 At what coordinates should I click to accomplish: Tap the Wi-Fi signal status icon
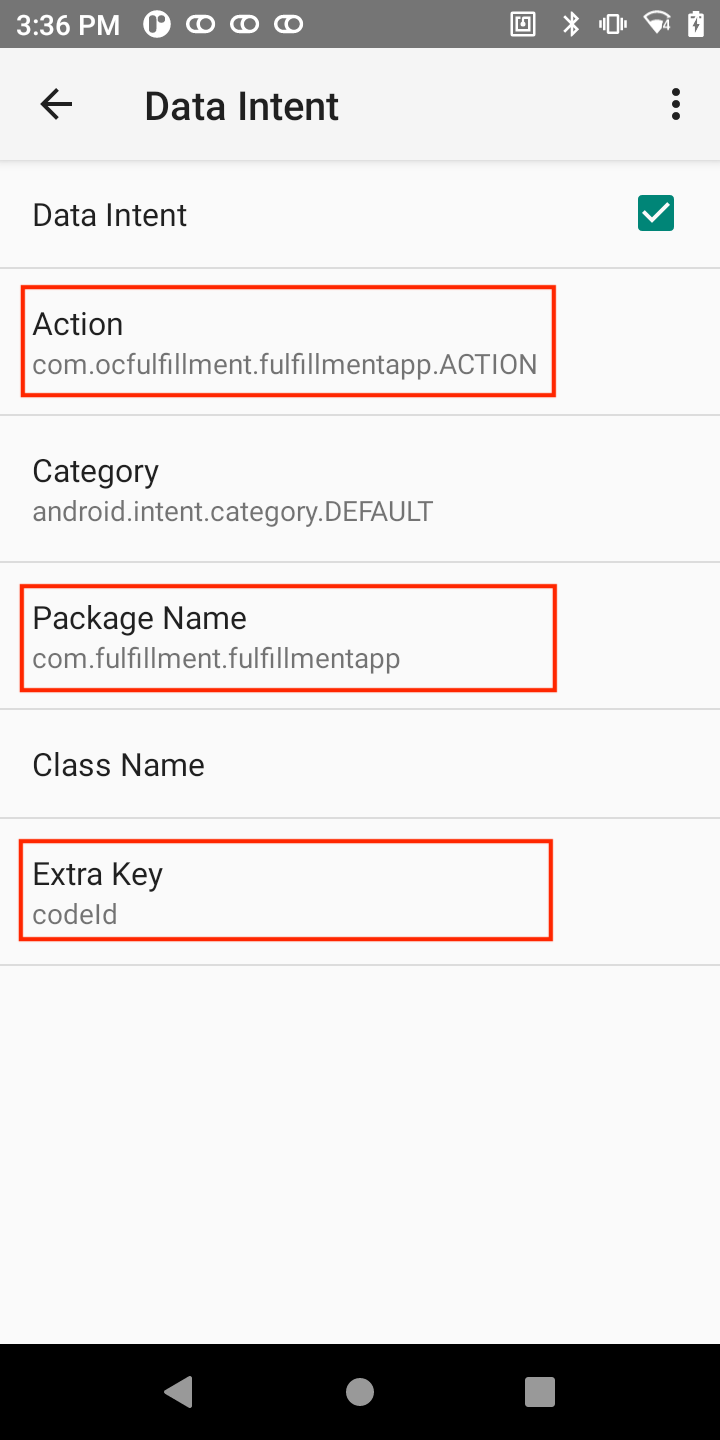click(657, 24)
